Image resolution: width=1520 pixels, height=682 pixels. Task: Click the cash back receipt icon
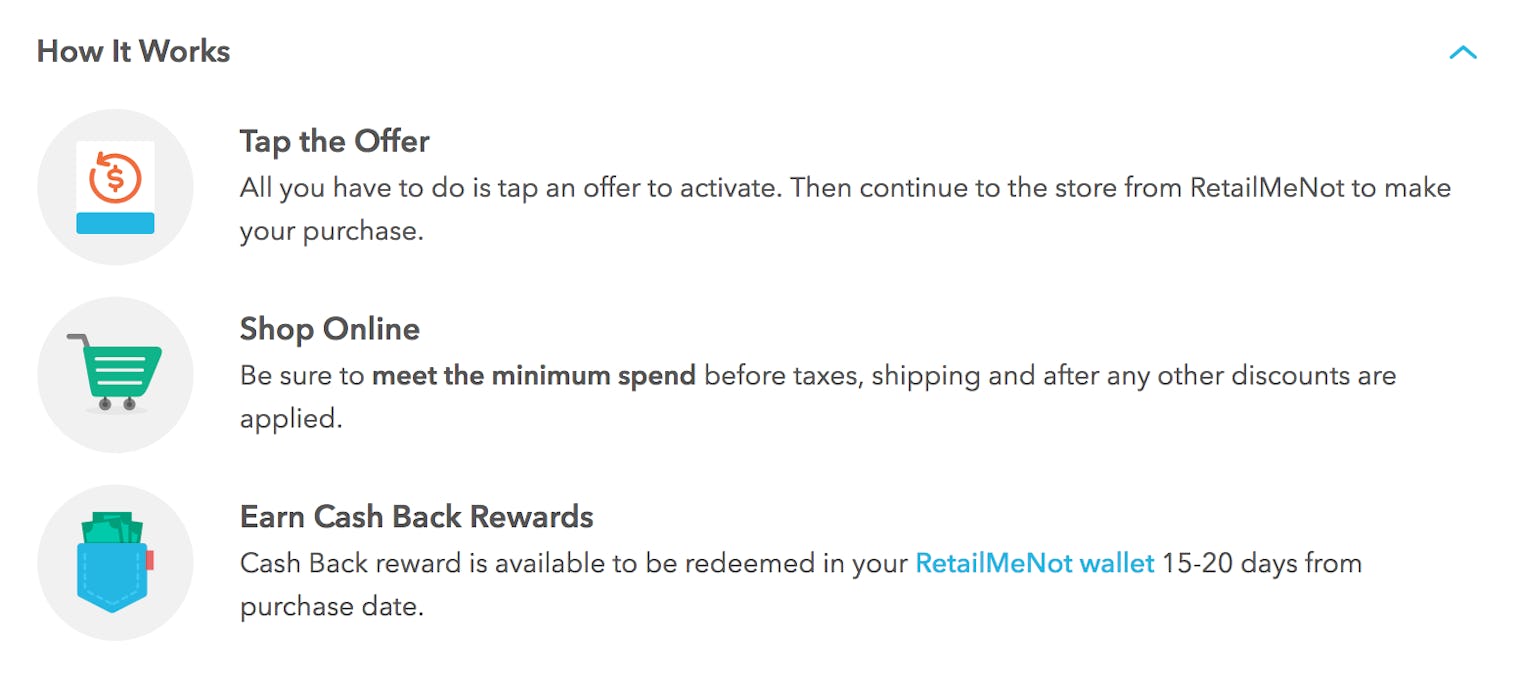tap(115, 187)
